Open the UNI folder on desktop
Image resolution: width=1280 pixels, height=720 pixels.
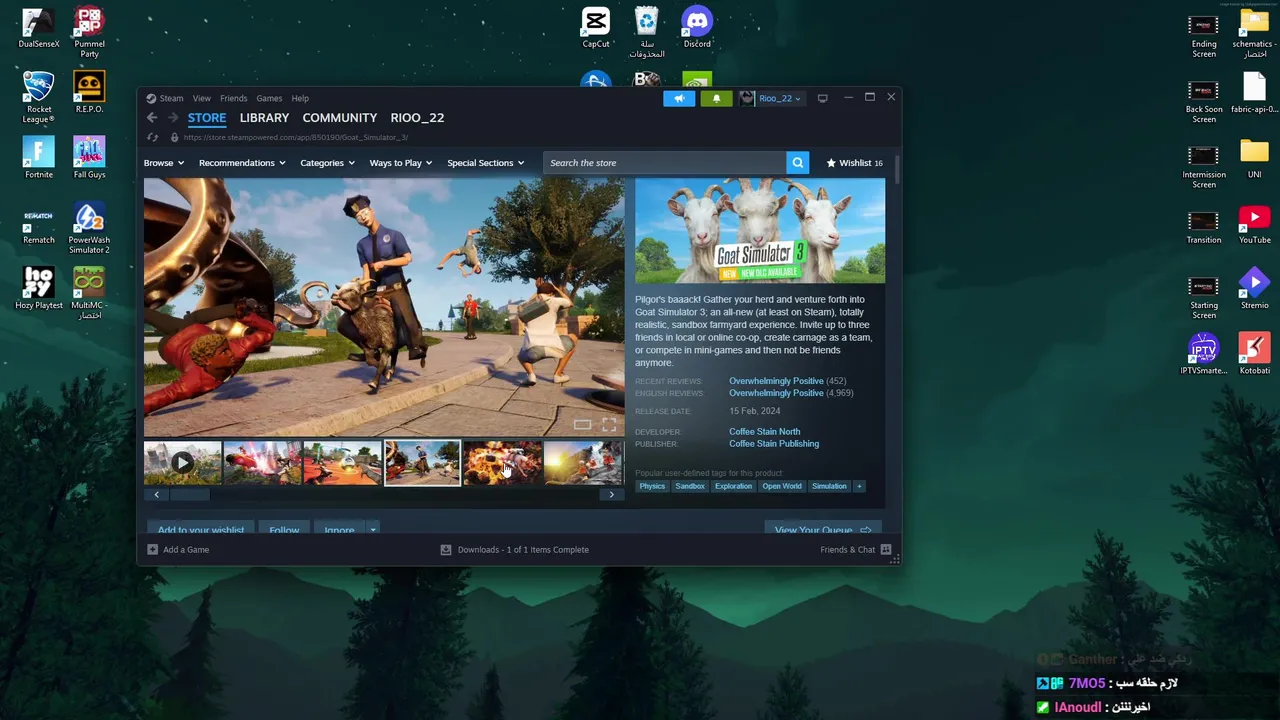(1254, 158)
